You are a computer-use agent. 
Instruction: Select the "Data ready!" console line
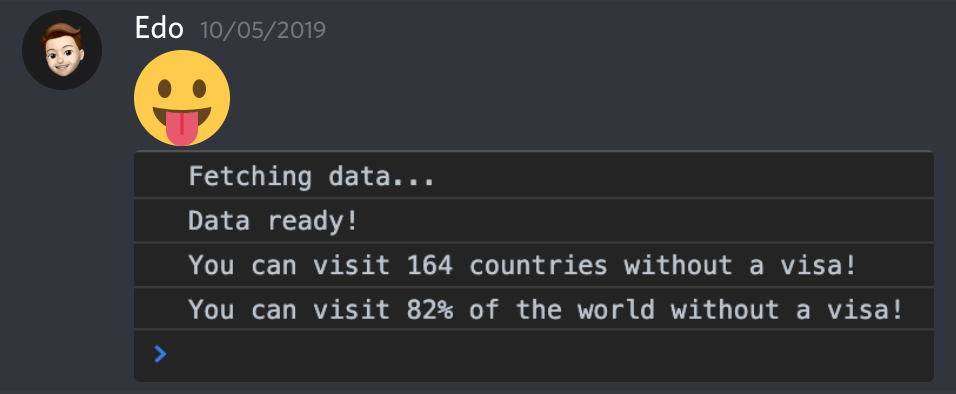point(533,221)
